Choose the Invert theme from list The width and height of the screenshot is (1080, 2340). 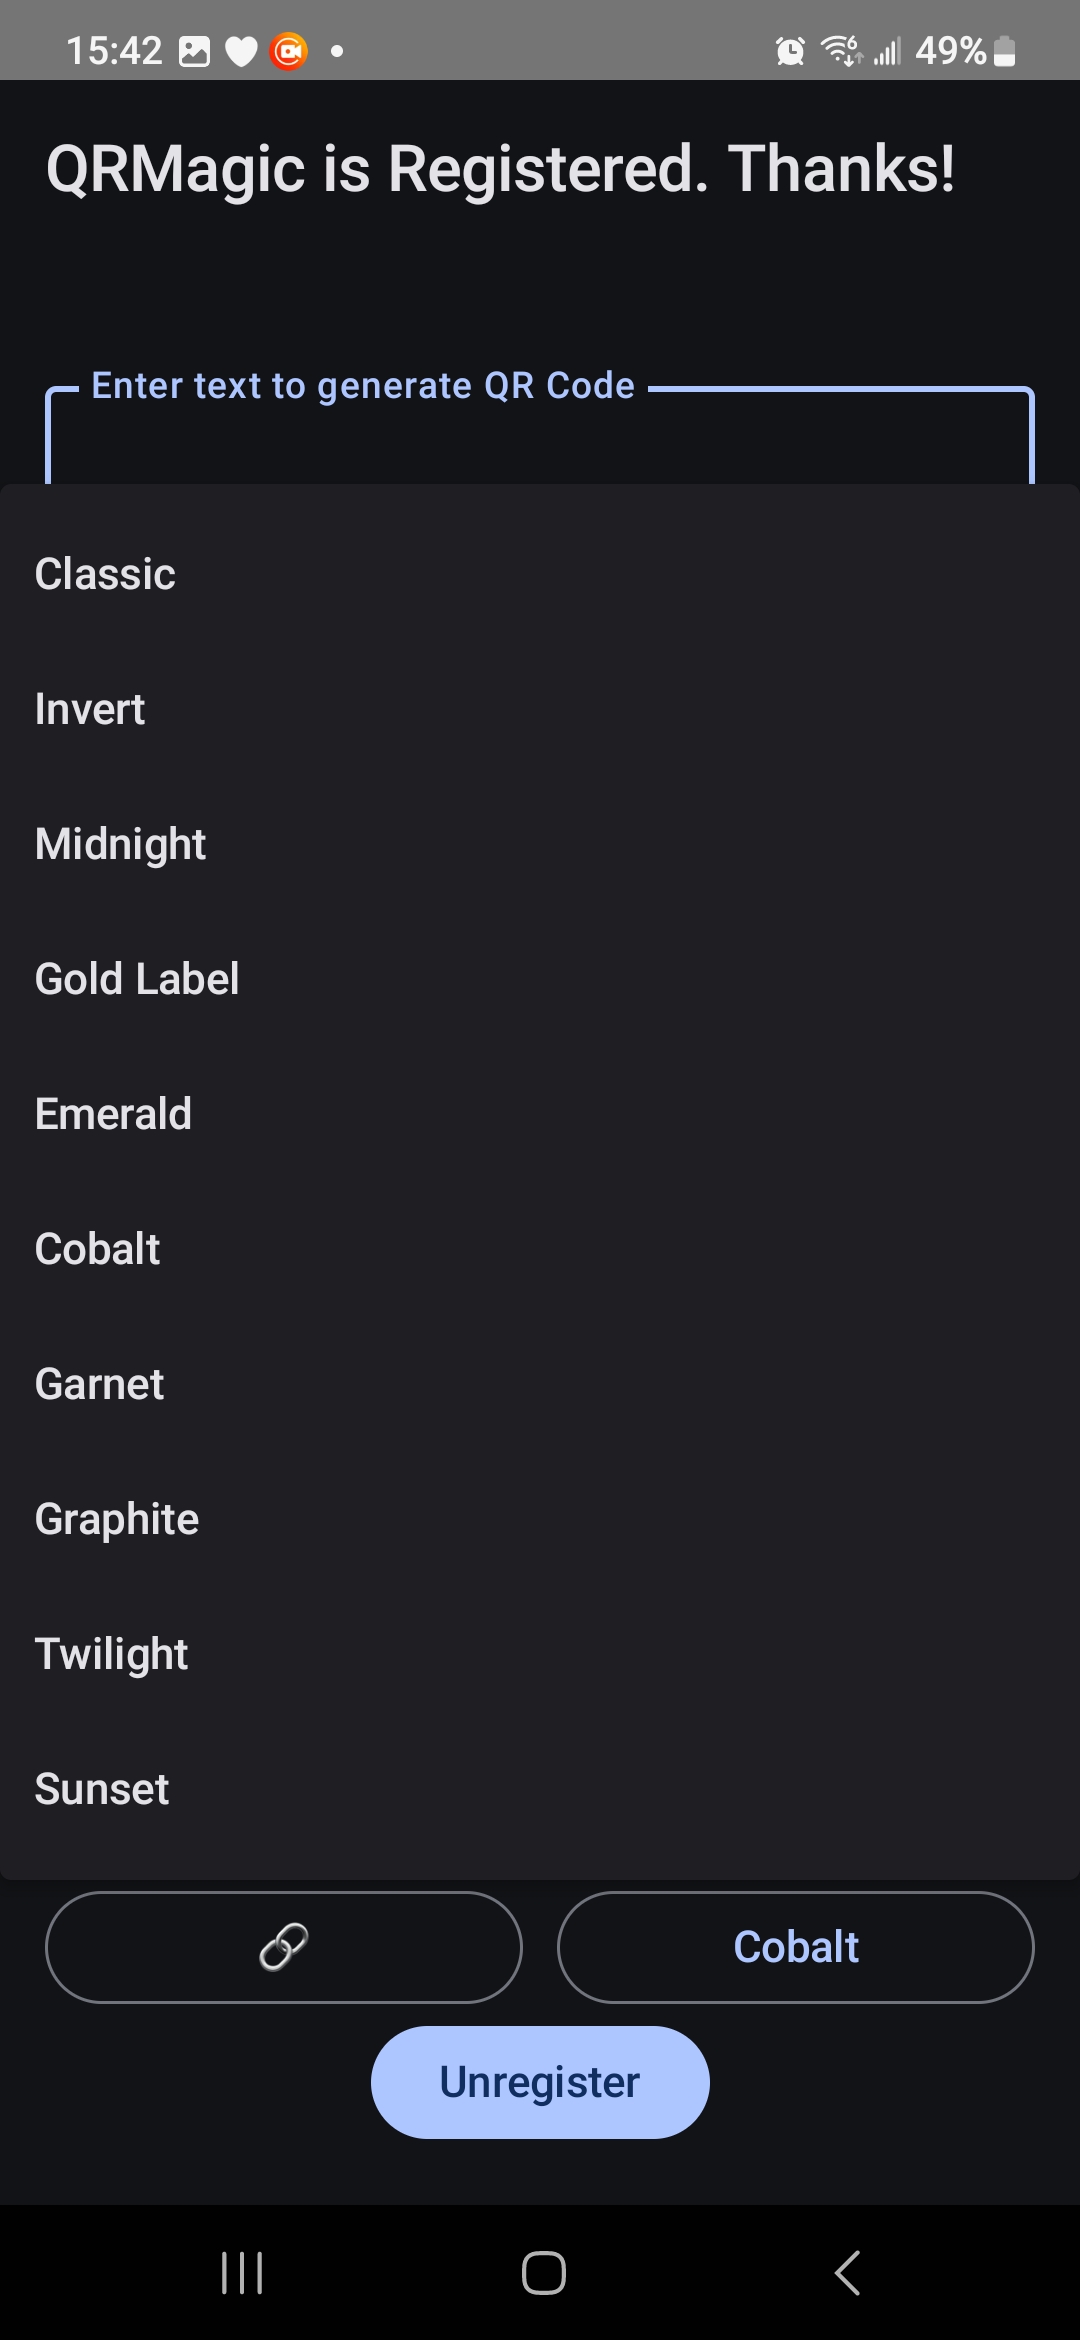pyautogui.click(x=540, y=709)
